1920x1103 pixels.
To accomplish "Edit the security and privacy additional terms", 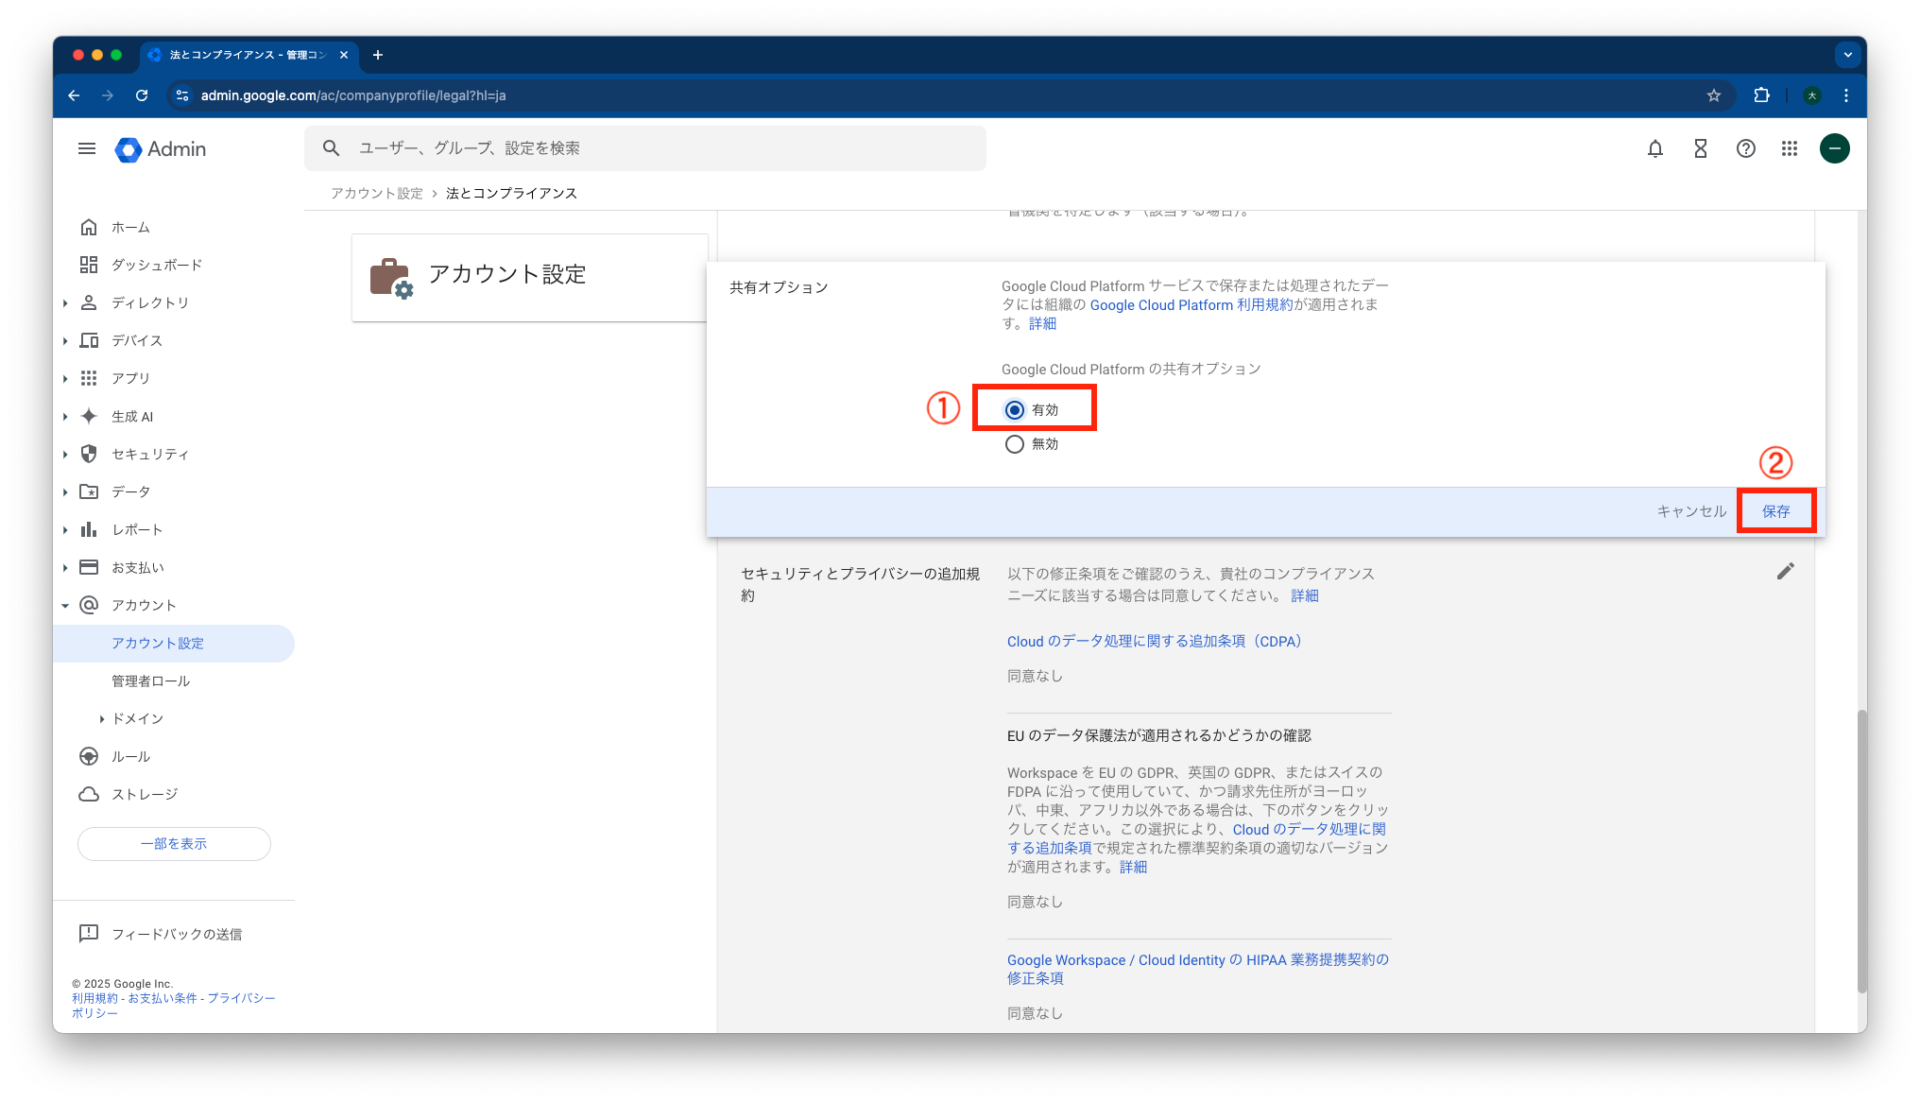I will tap(1785, 571).
